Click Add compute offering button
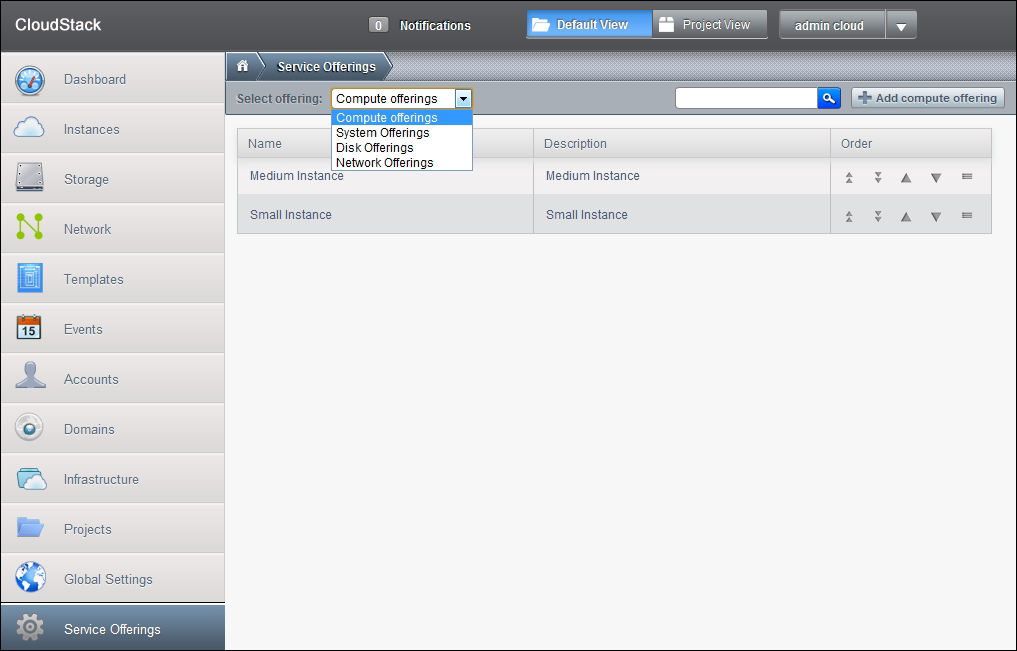Viewport: 1017px width, 651px height. pyautogui.click(x=927, y=98)
